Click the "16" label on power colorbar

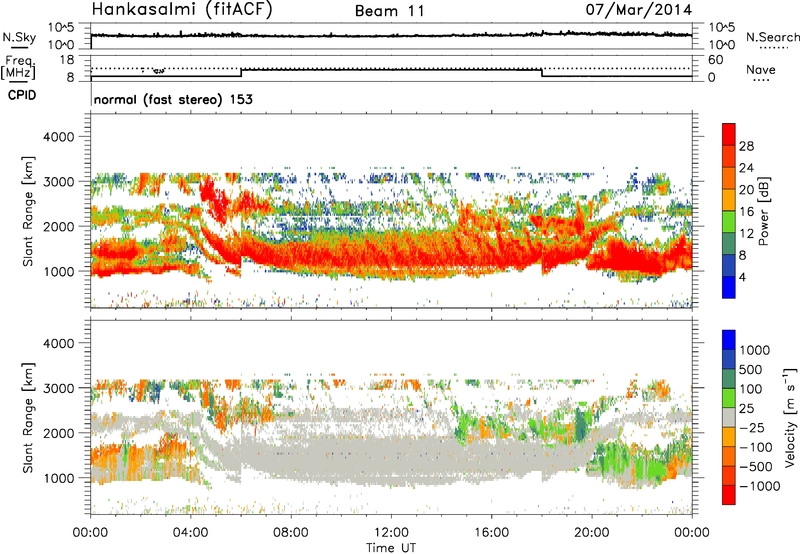(x=746, y=212)
